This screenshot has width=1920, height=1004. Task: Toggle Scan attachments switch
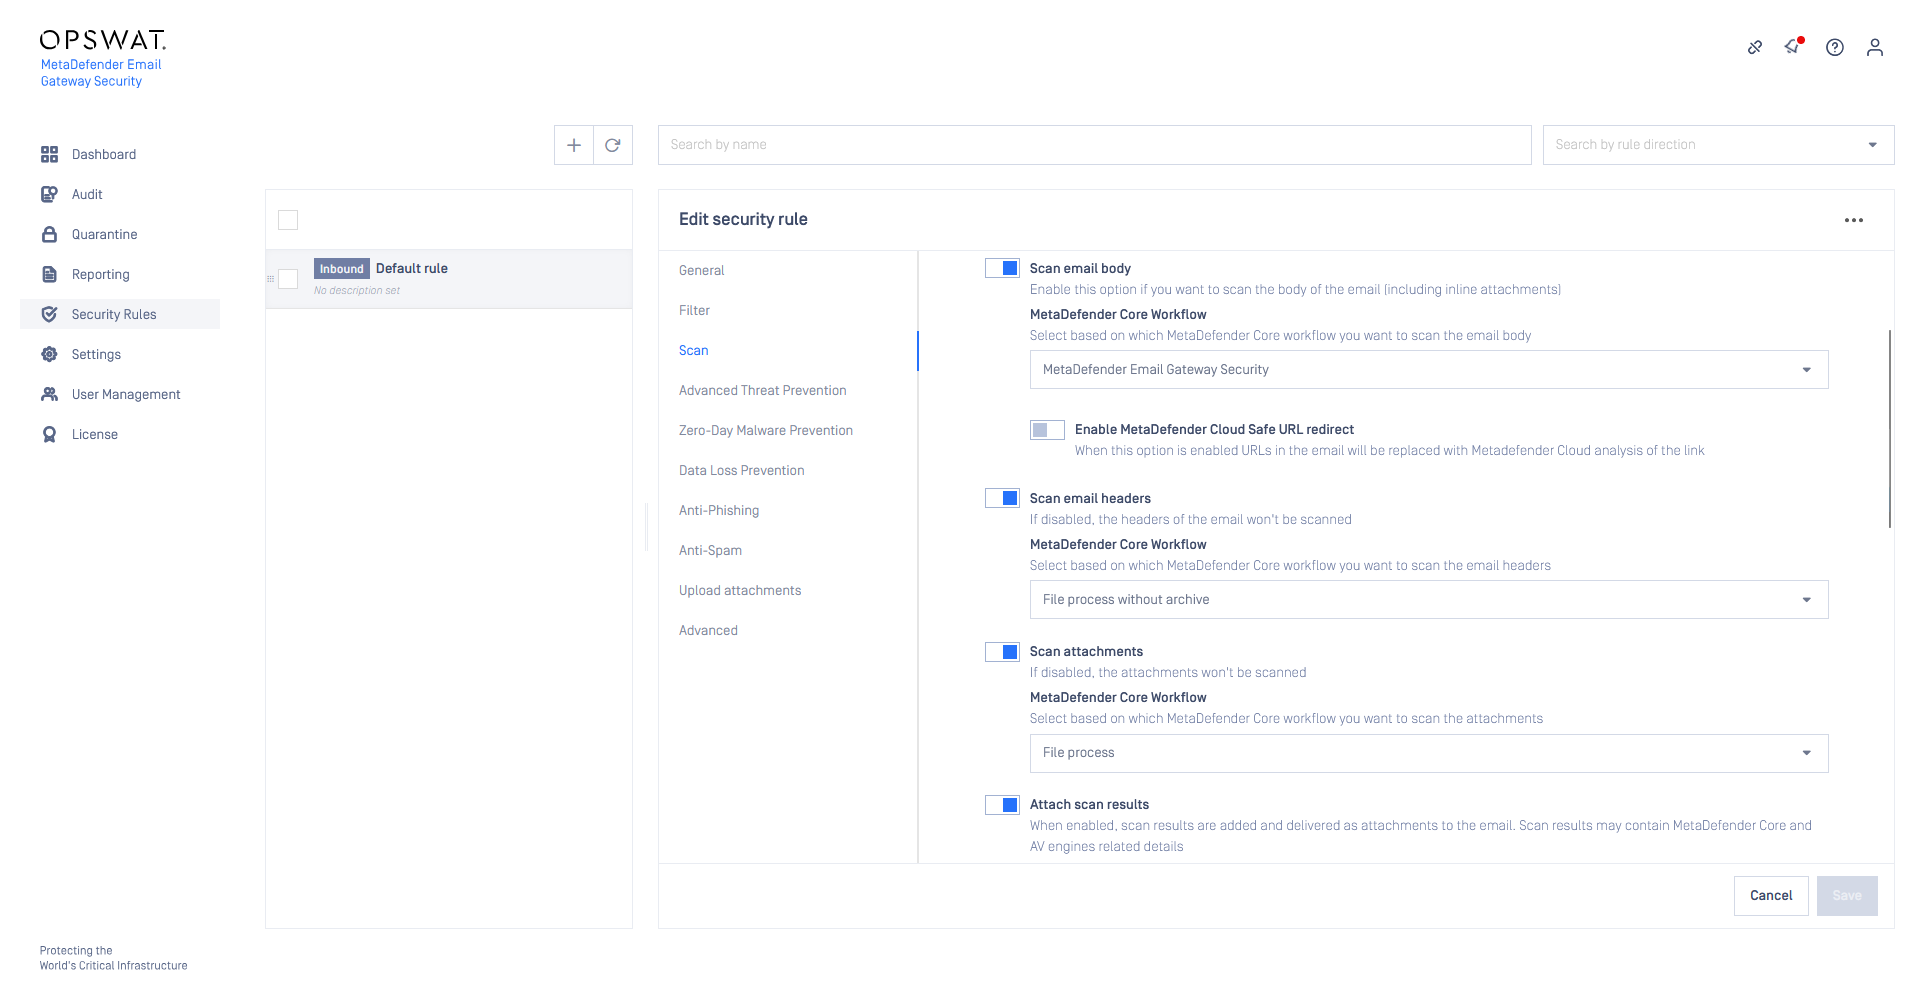click(x=1002, y=652)
